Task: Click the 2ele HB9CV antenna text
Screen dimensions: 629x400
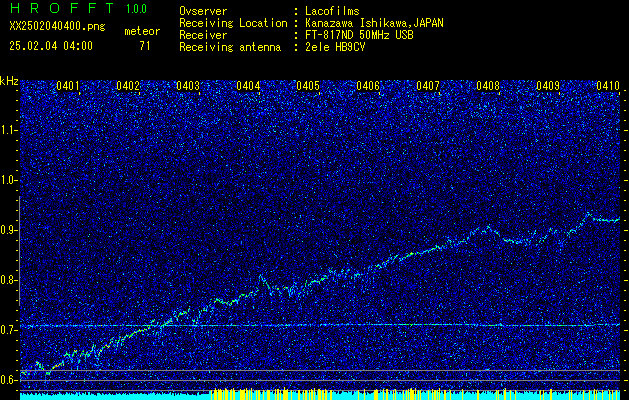Action: (335, 47)
